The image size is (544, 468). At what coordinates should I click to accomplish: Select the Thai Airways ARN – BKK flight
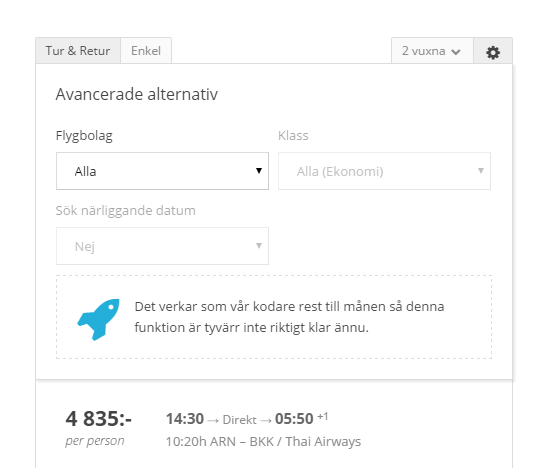263,442
